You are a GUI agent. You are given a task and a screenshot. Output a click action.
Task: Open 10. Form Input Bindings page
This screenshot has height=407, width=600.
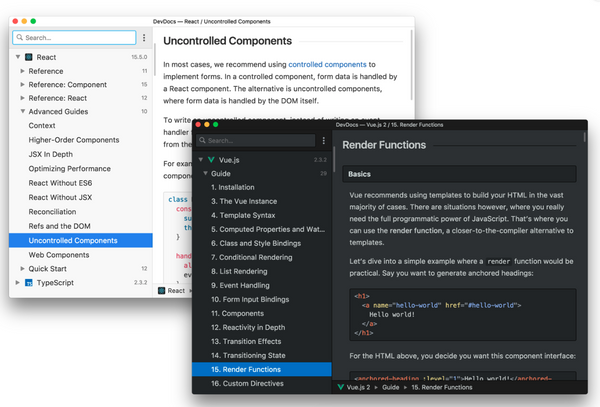pos(262,299)
